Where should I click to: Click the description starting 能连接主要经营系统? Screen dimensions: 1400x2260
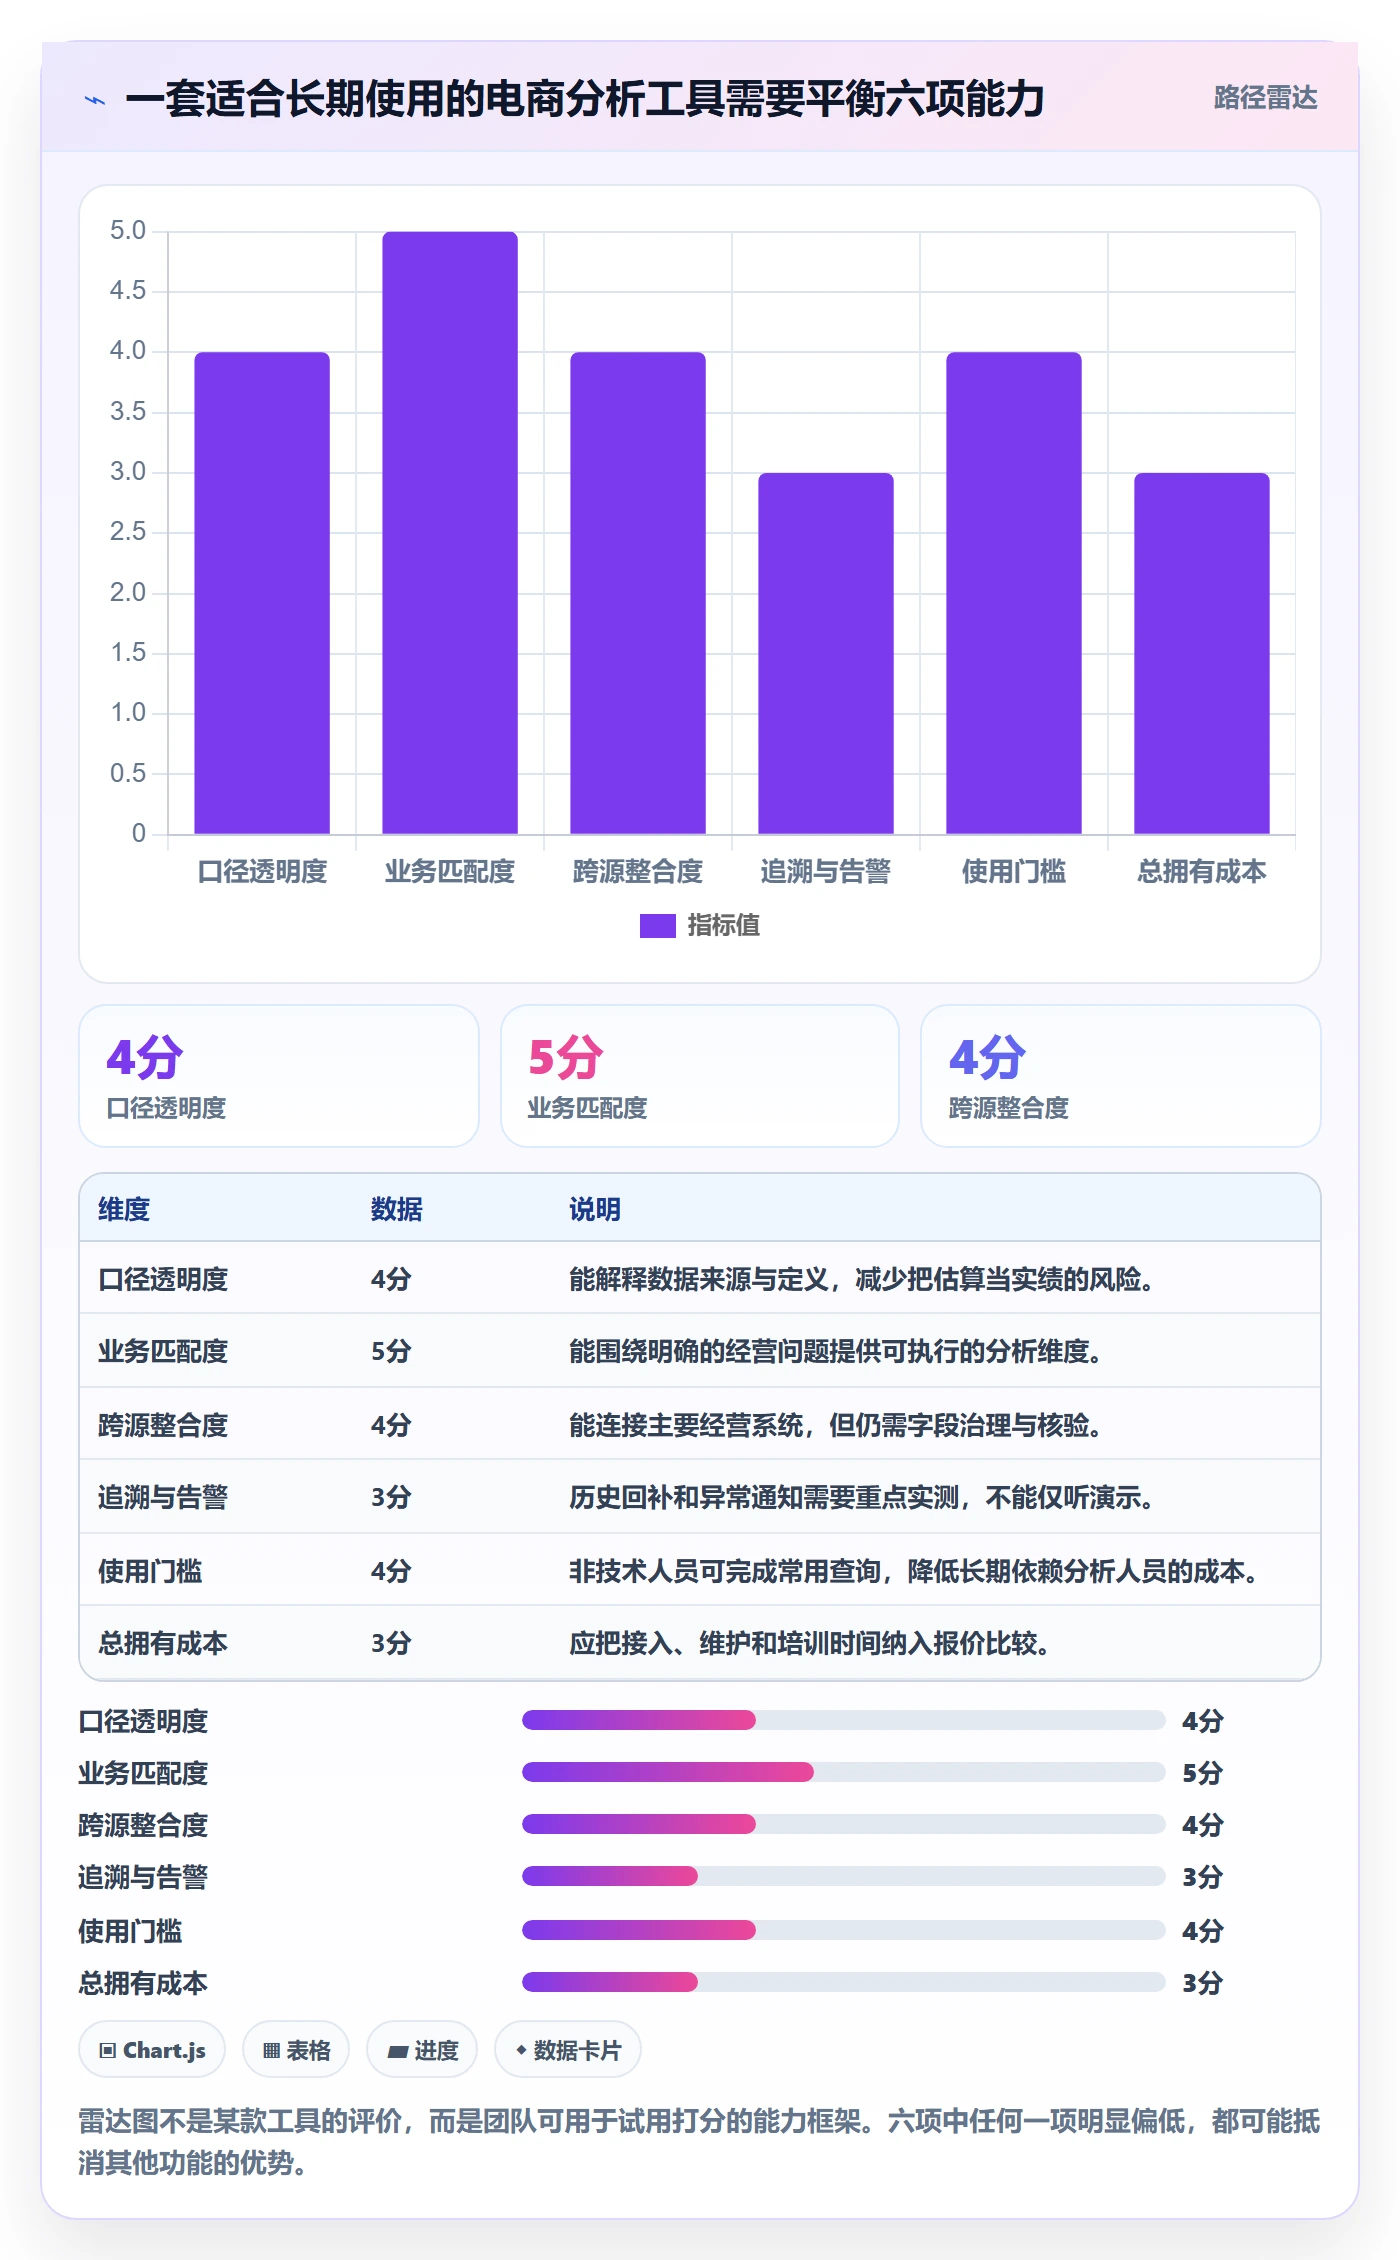pos(836,1426)
